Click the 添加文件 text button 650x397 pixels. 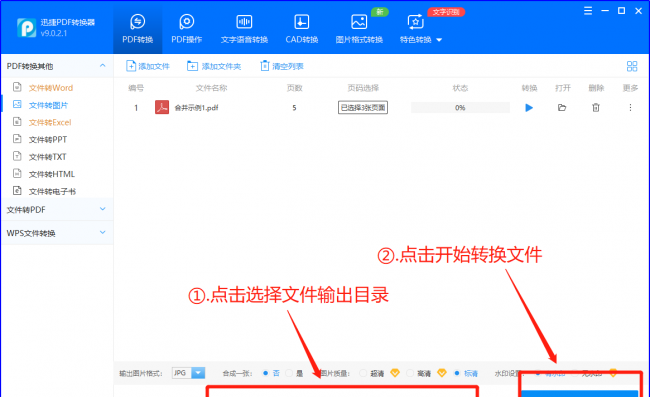click(x=154, y=66)
